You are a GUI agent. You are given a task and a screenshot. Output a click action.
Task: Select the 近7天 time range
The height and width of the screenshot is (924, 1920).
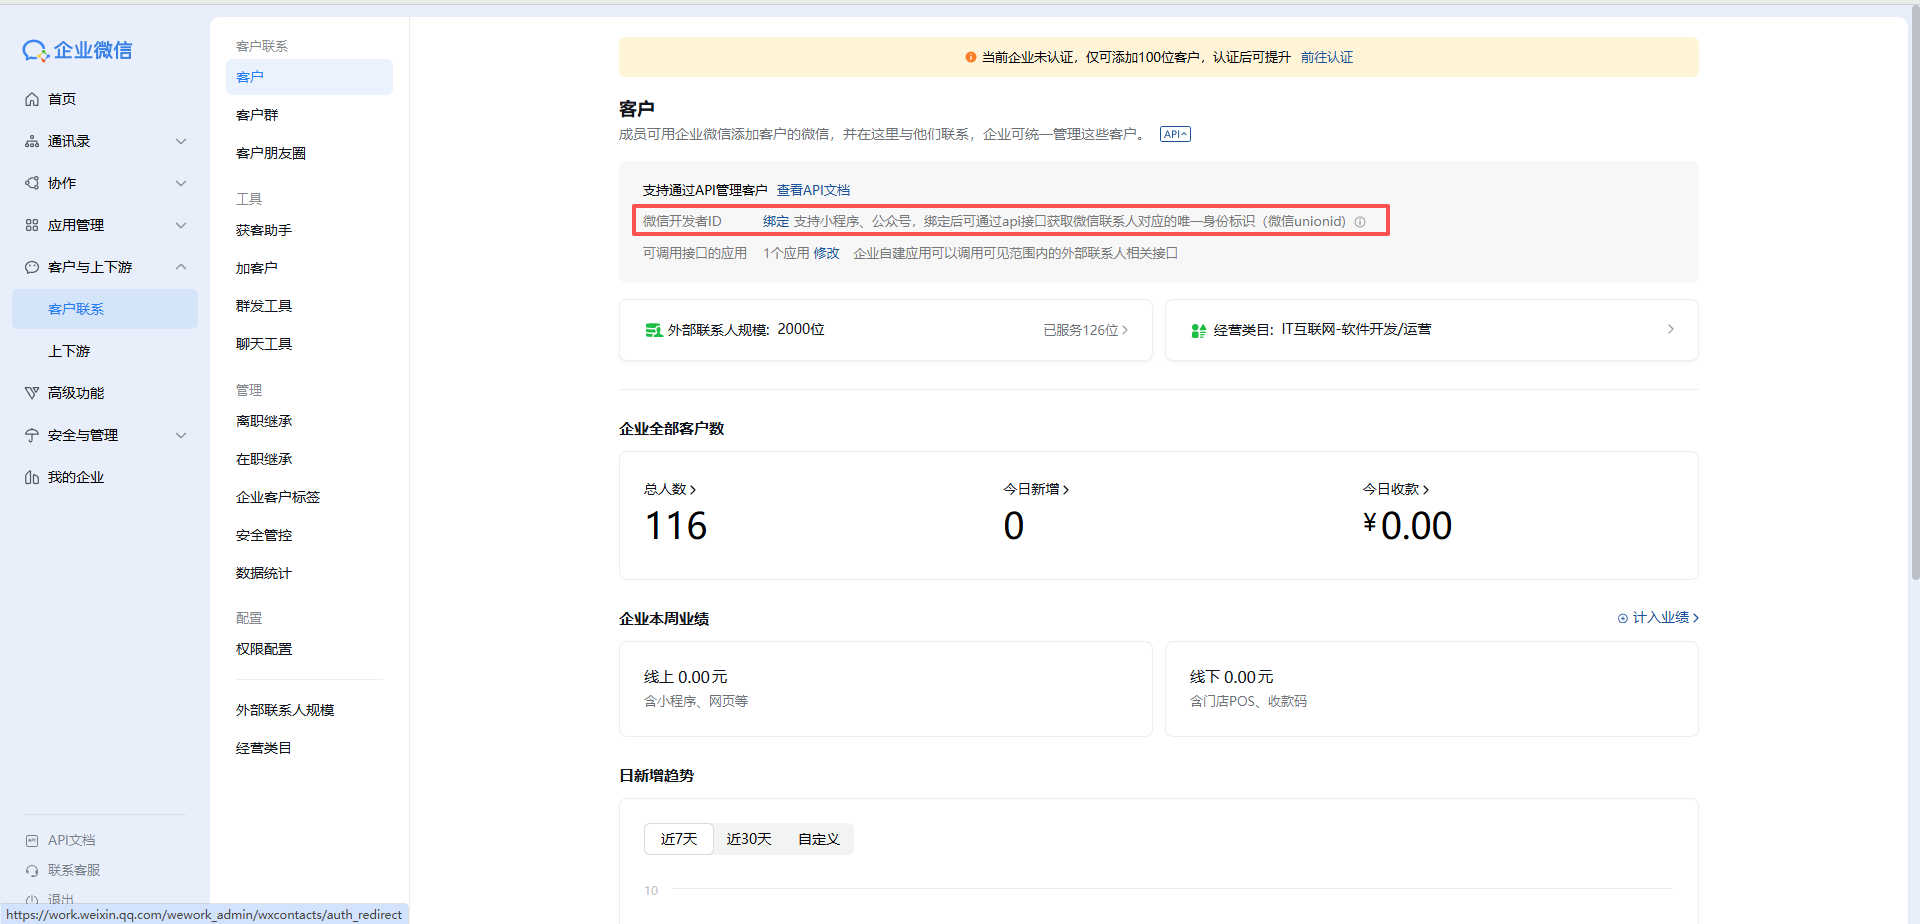coord(679,839)
